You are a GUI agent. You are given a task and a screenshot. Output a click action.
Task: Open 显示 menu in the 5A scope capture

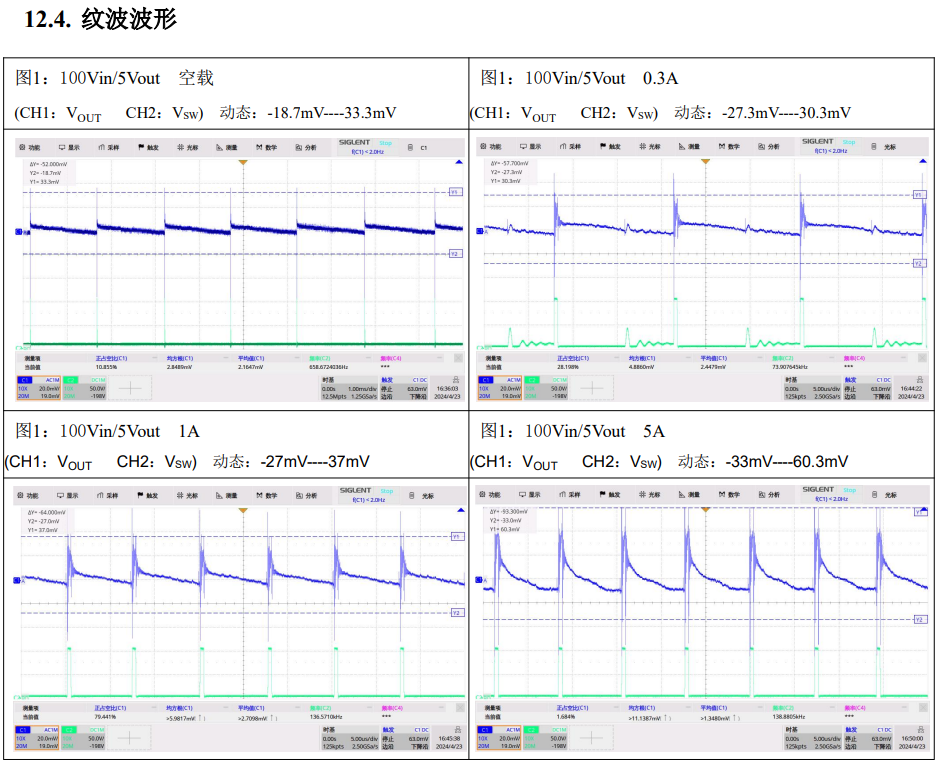click(530, 495)
